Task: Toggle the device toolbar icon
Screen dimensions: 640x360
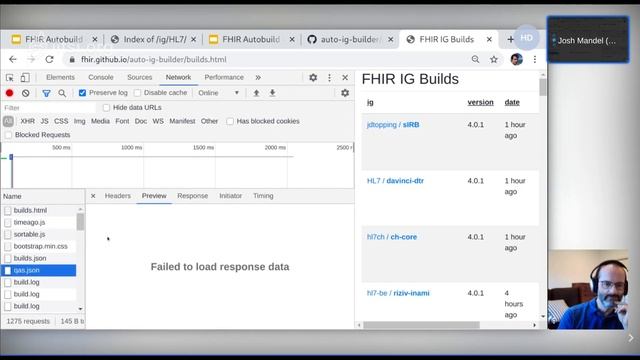Action: point(25,78)
